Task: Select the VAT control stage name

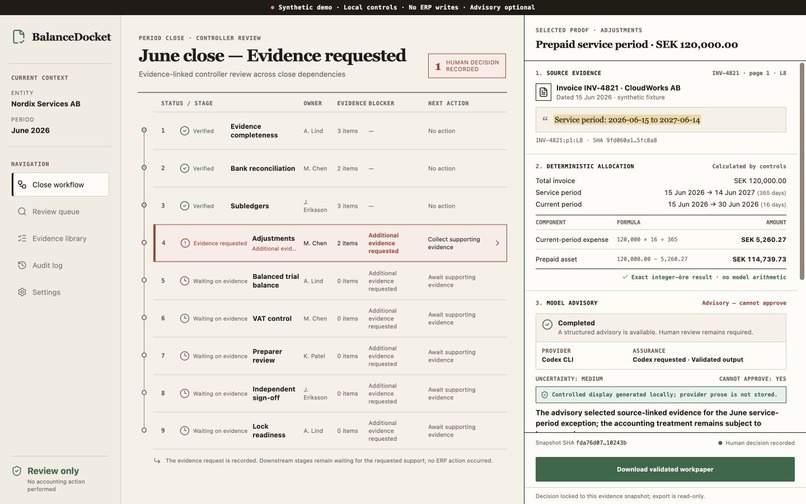Action: 272,318
